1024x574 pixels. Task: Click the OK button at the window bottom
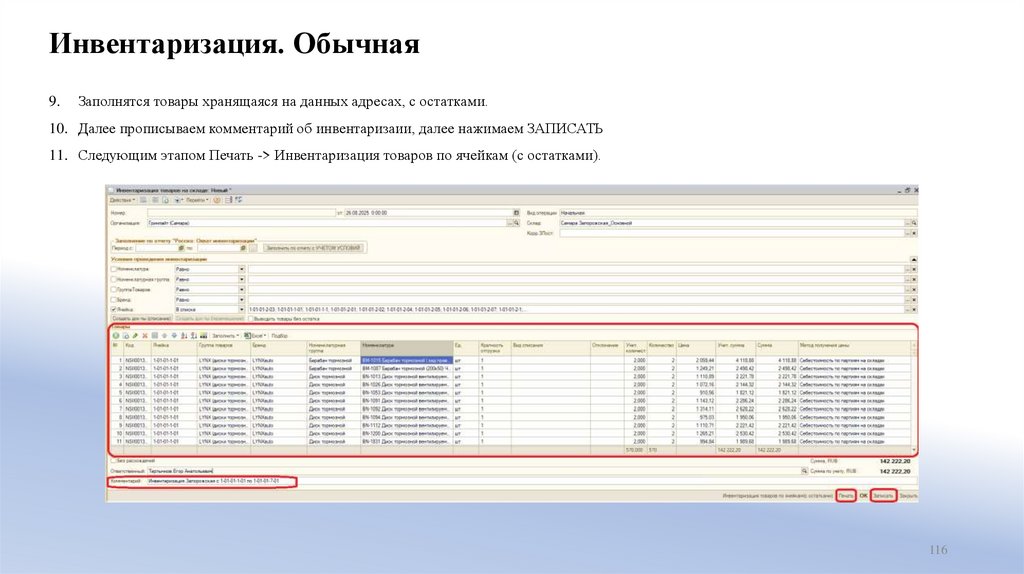[863, 496]
